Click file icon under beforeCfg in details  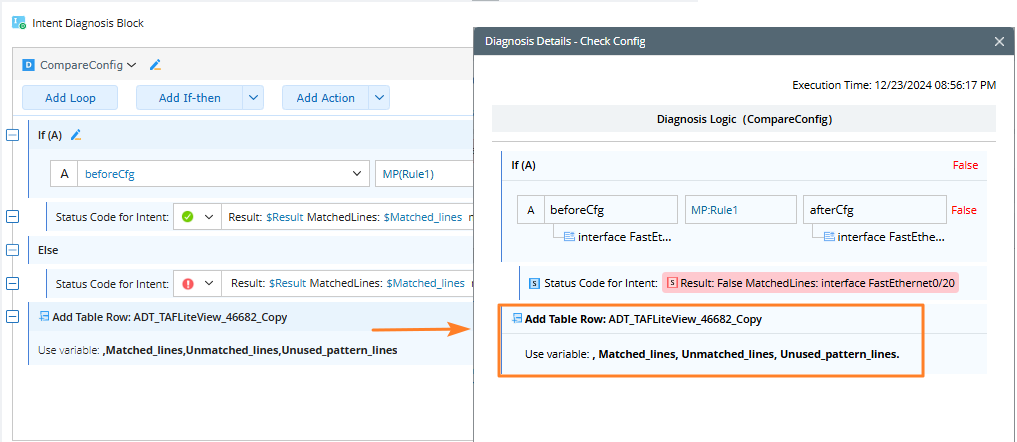click(x=568, y=237)
